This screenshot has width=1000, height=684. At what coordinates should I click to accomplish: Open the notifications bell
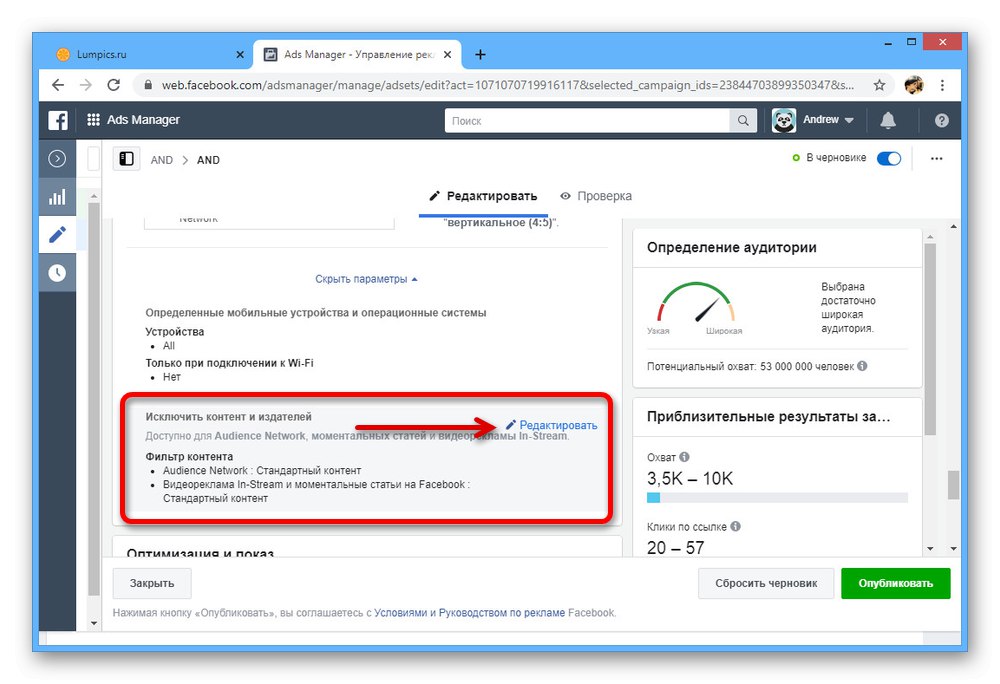click(888, 120)
